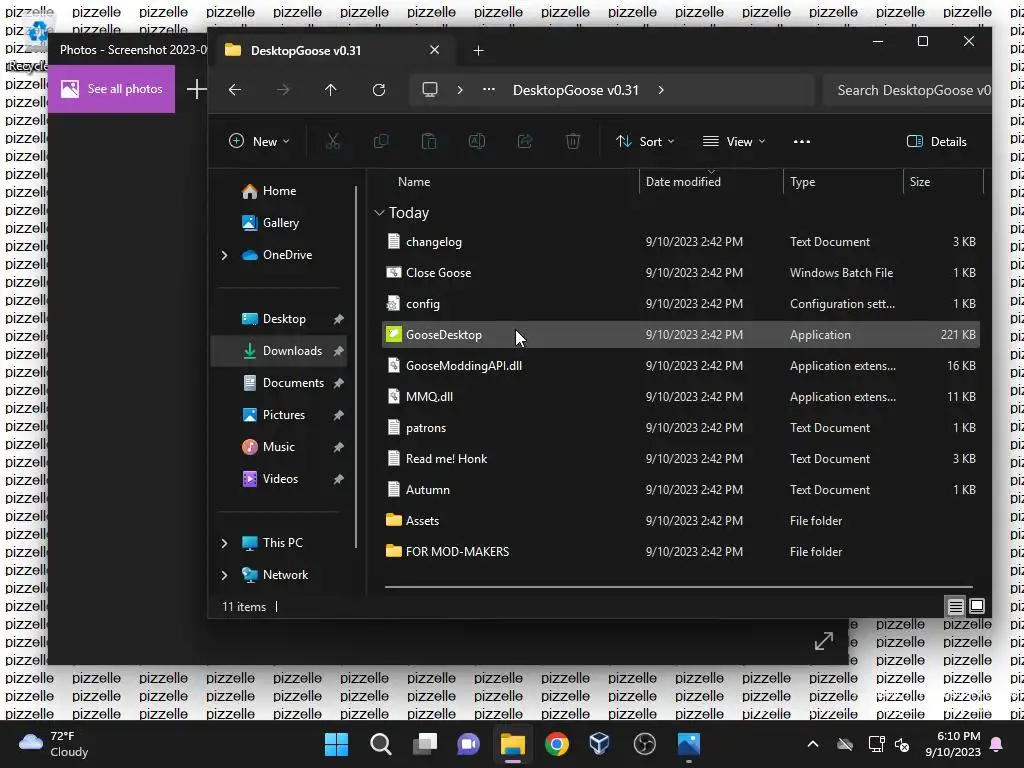
Task: Open hidden breadcrumb path ellipsis
Action: pos(488,90)
